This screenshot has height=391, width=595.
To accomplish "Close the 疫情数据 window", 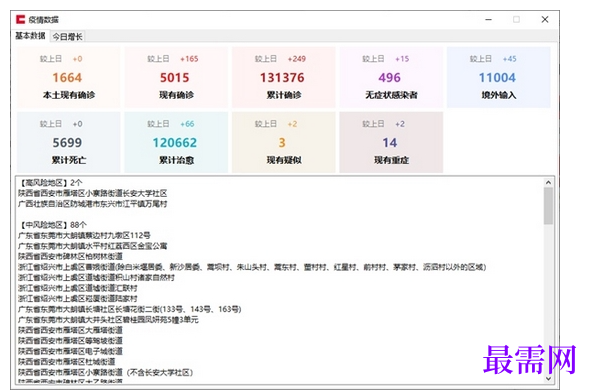I will 545,19.
